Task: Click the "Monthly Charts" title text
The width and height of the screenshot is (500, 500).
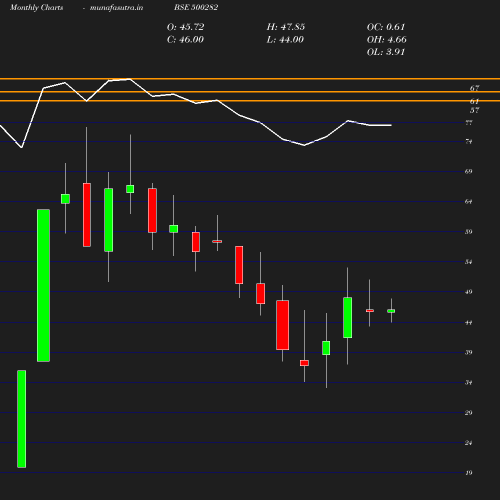Action: (x=36, y=7)
